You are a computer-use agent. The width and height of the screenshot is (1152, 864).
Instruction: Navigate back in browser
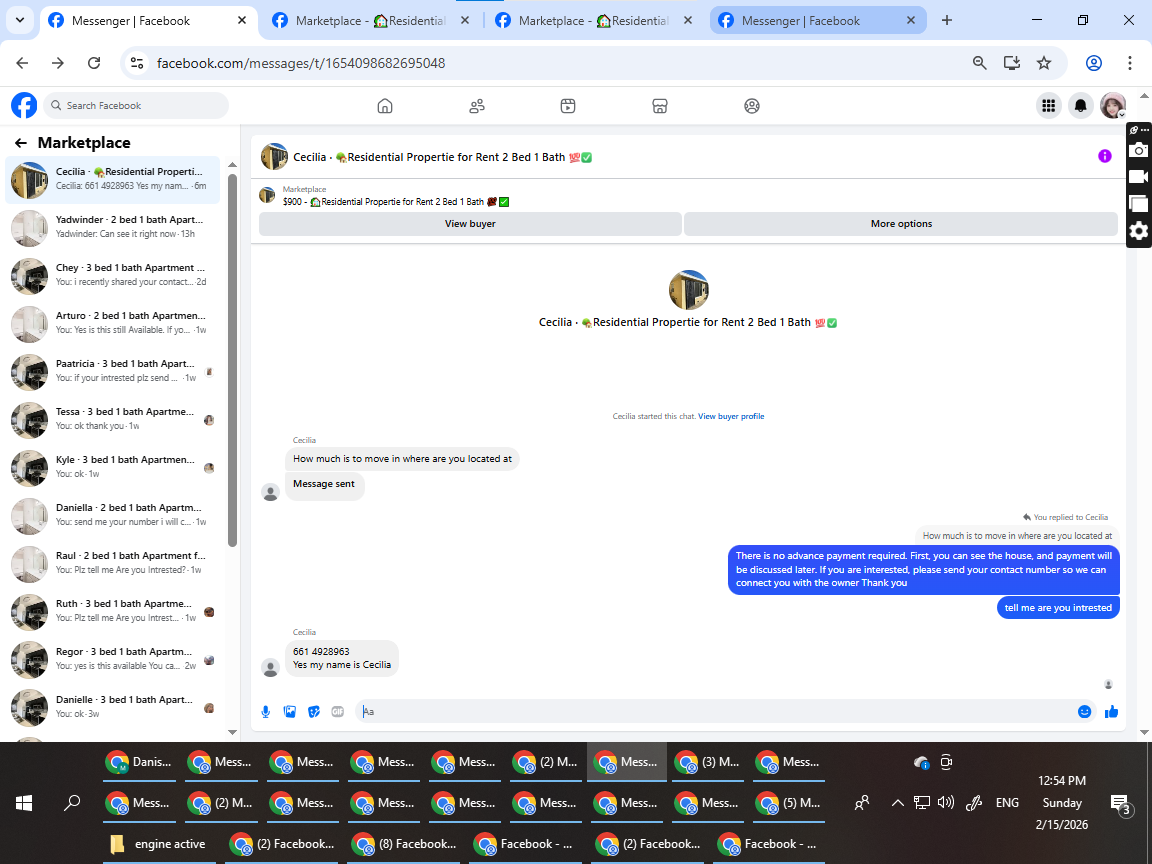coord(22,63)
